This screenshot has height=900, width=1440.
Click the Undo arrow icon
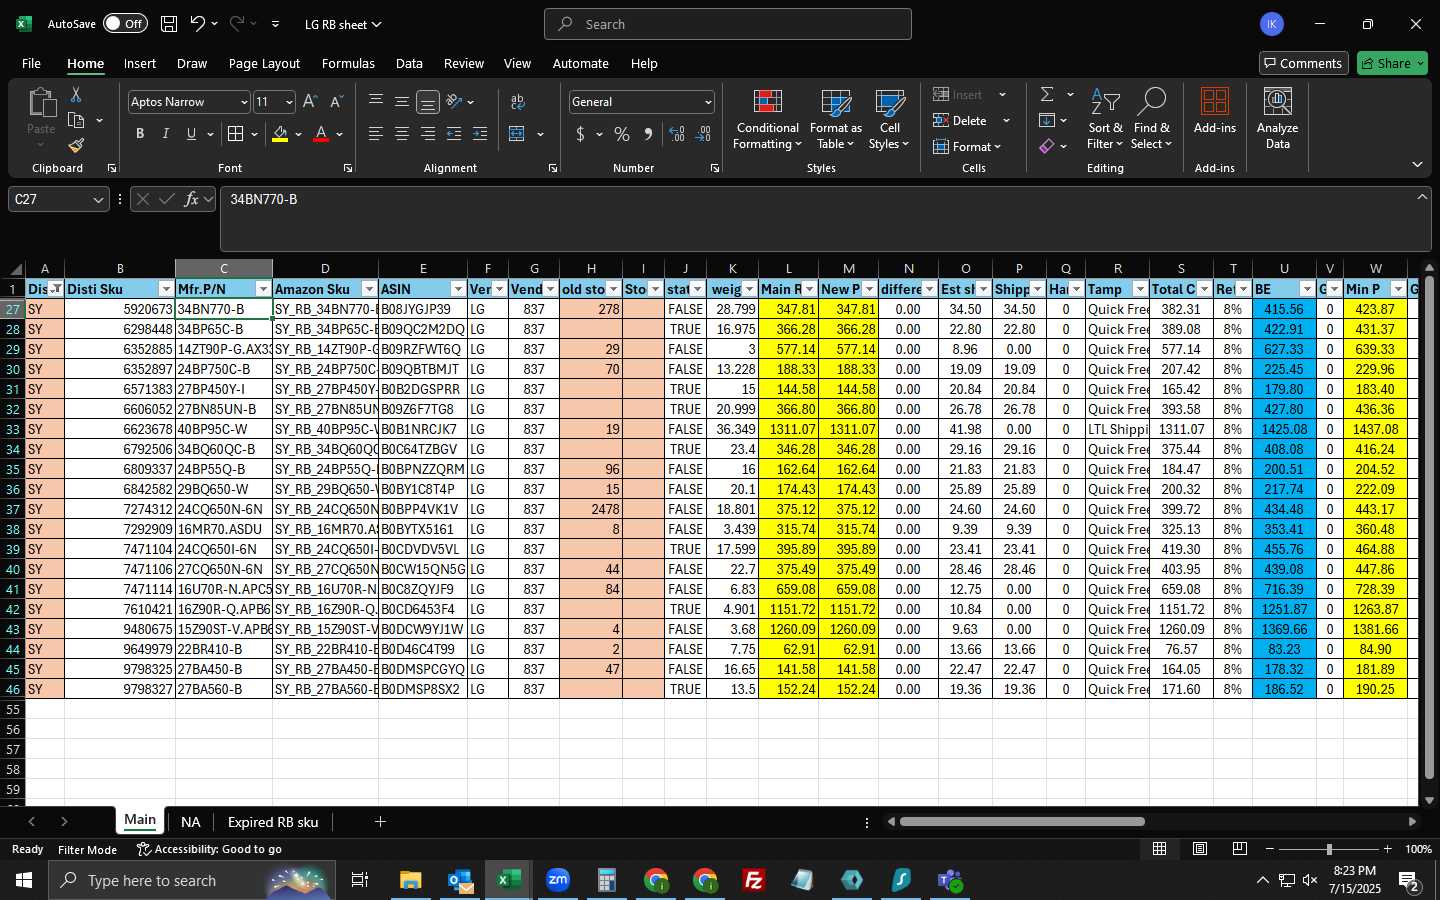tap(197, 24)
